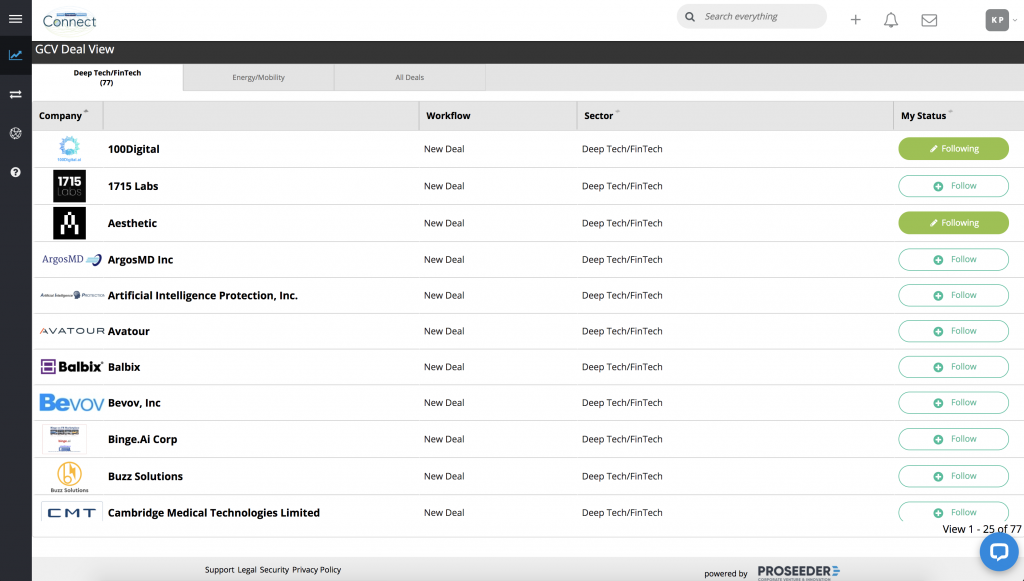Viewport: 1024px width, 581px height.
Task: Open the Privacy Policy link
Action: [x=316, y=570]
